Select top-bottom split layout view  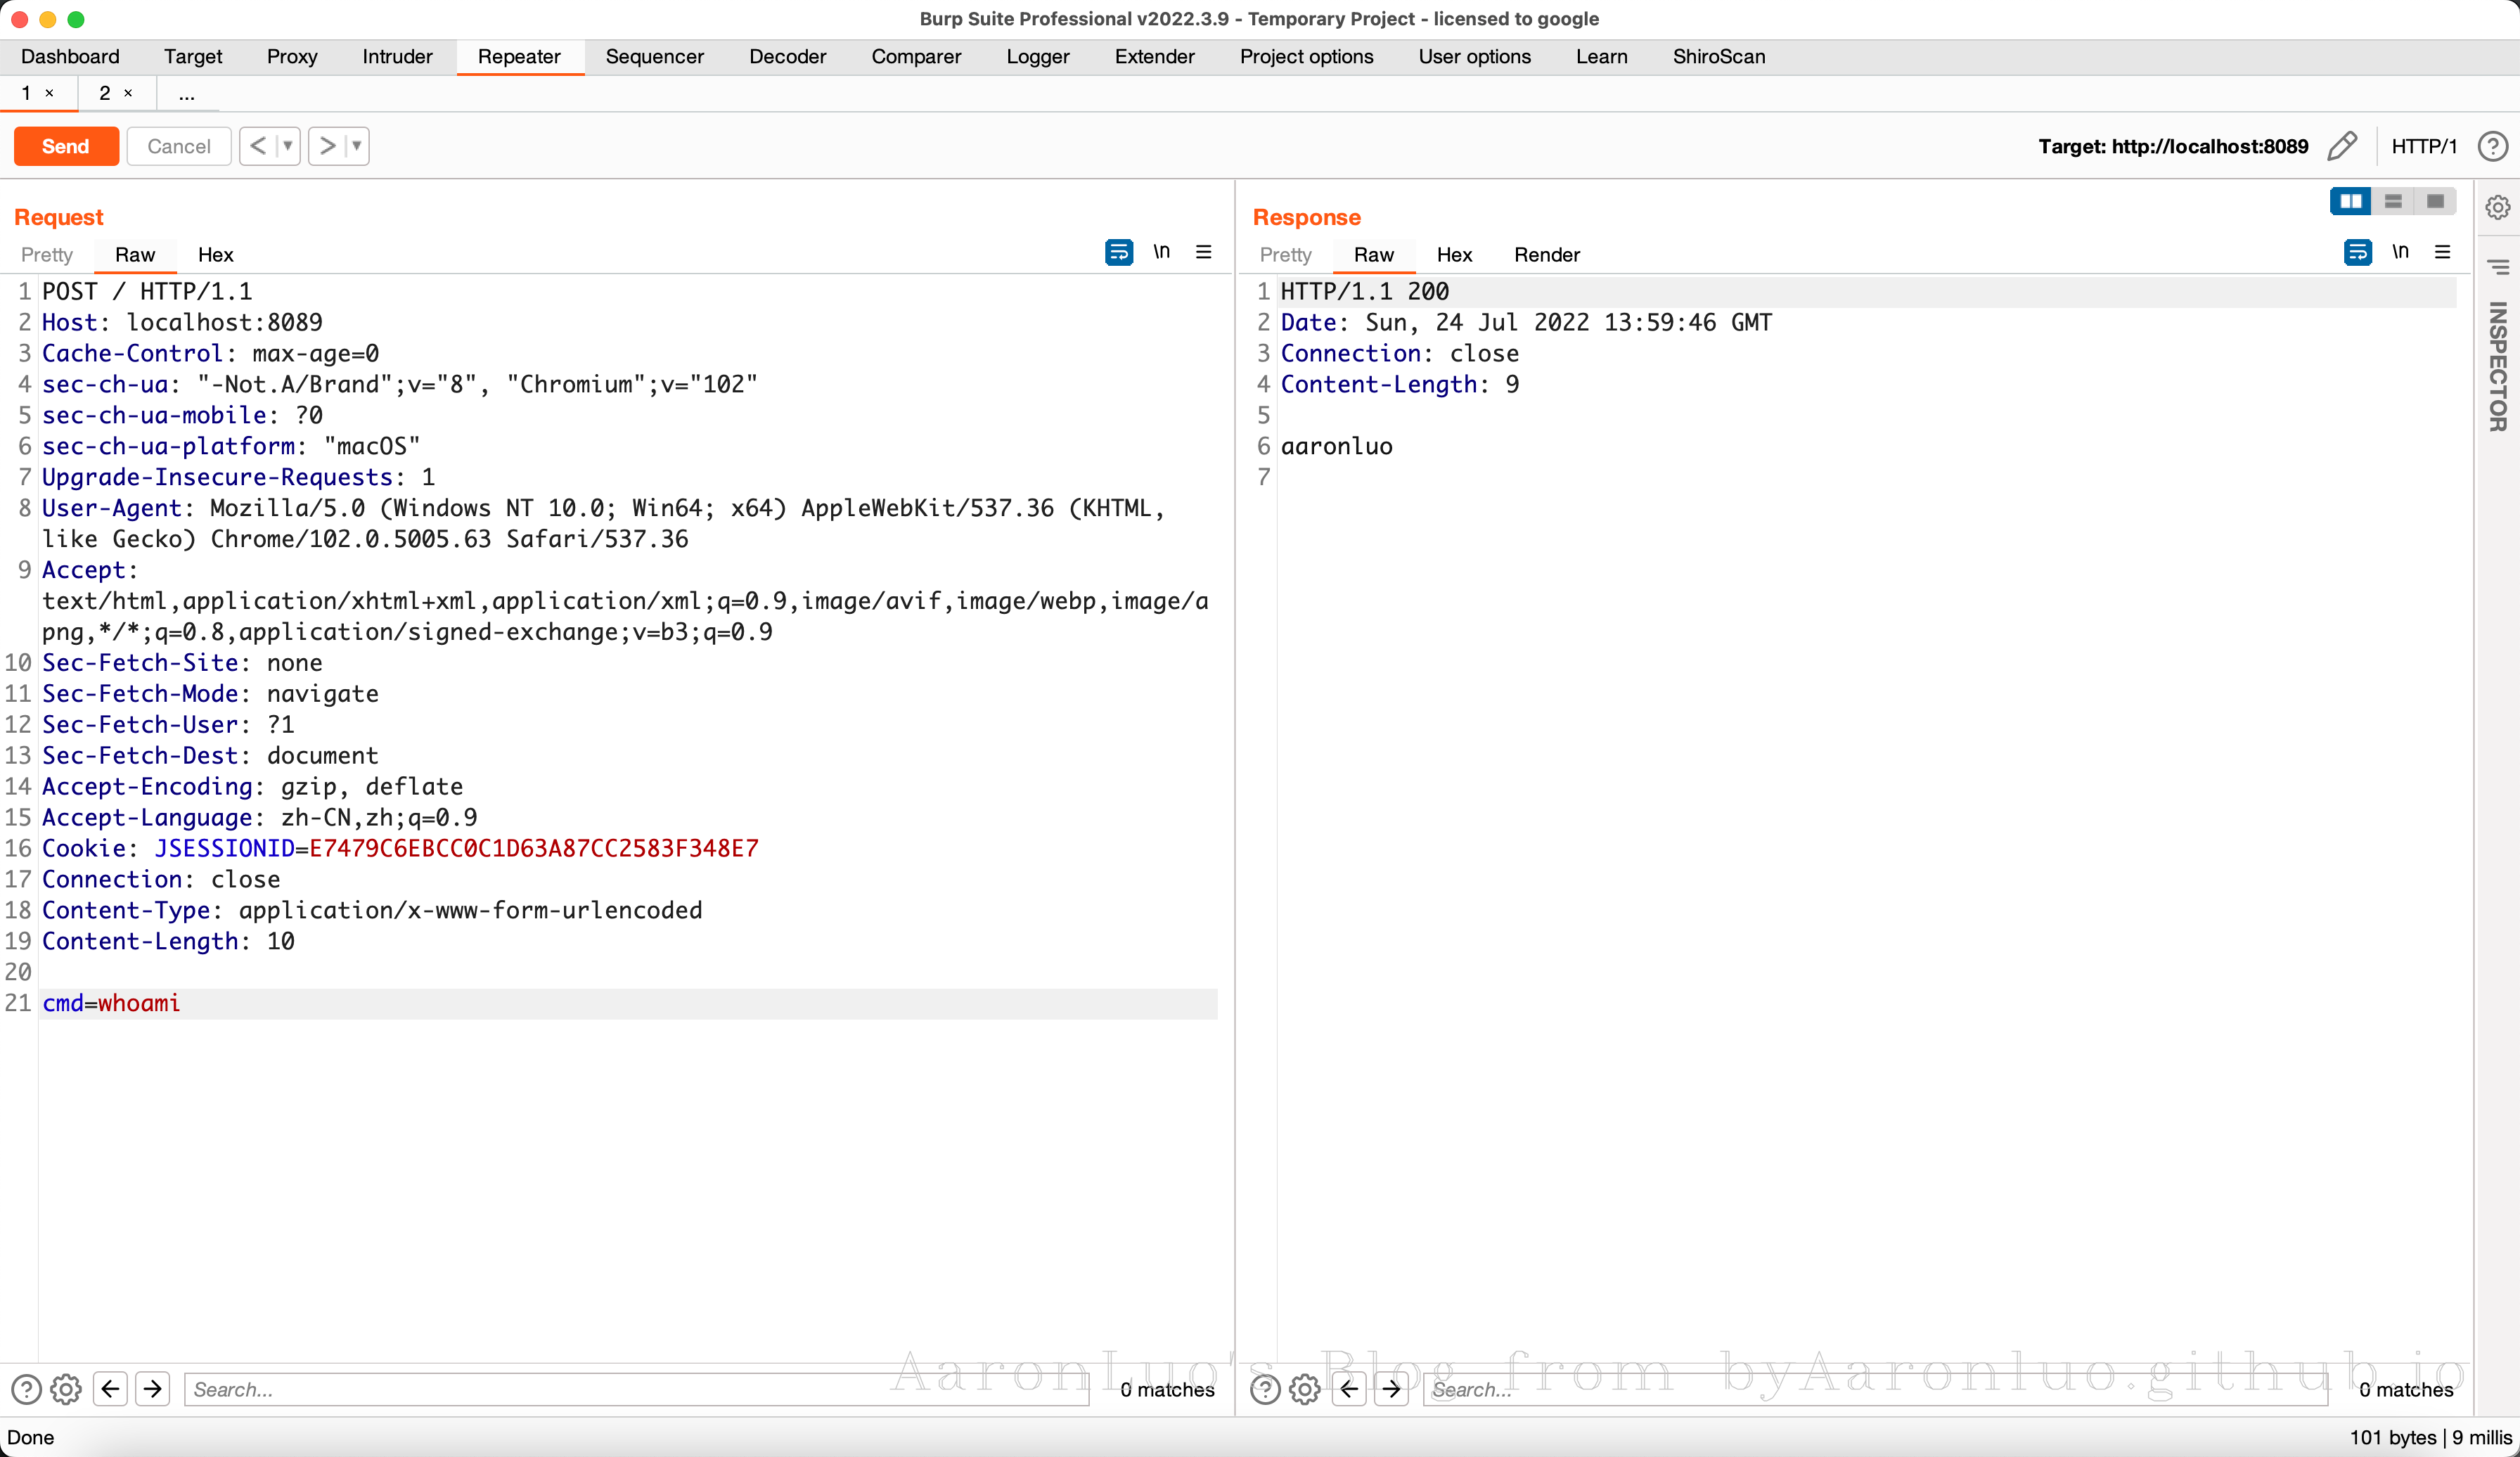point(2393,201)
